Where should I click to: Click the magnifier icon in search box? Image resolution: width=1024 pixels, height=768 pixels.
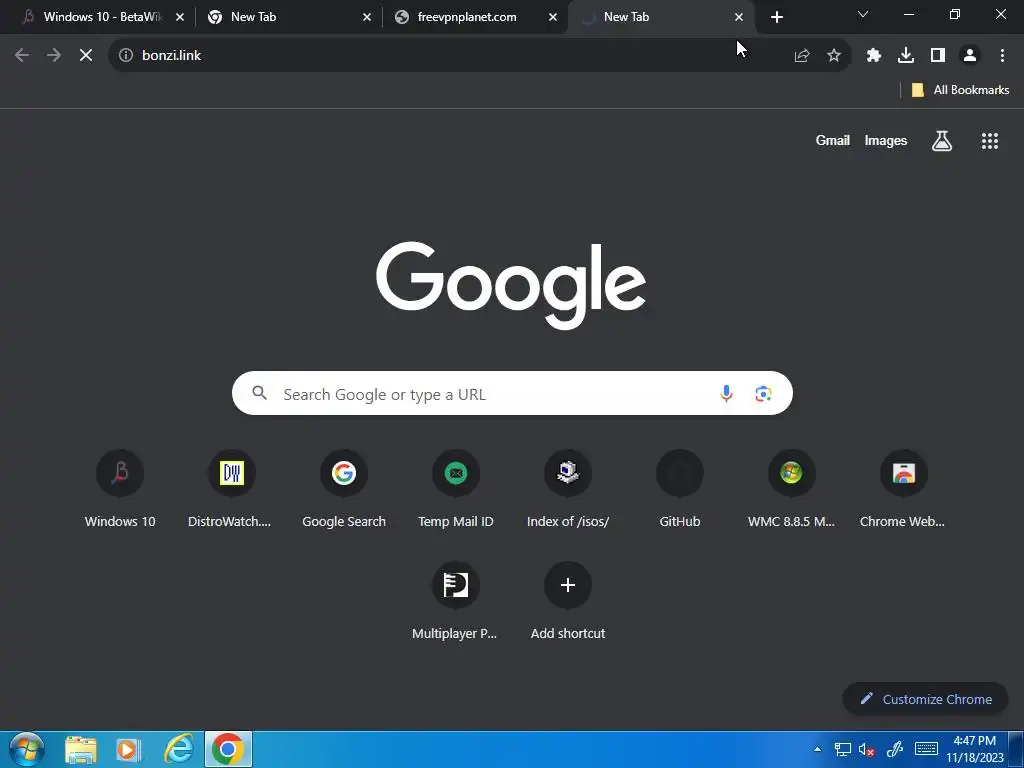click(x=259, y=392)
